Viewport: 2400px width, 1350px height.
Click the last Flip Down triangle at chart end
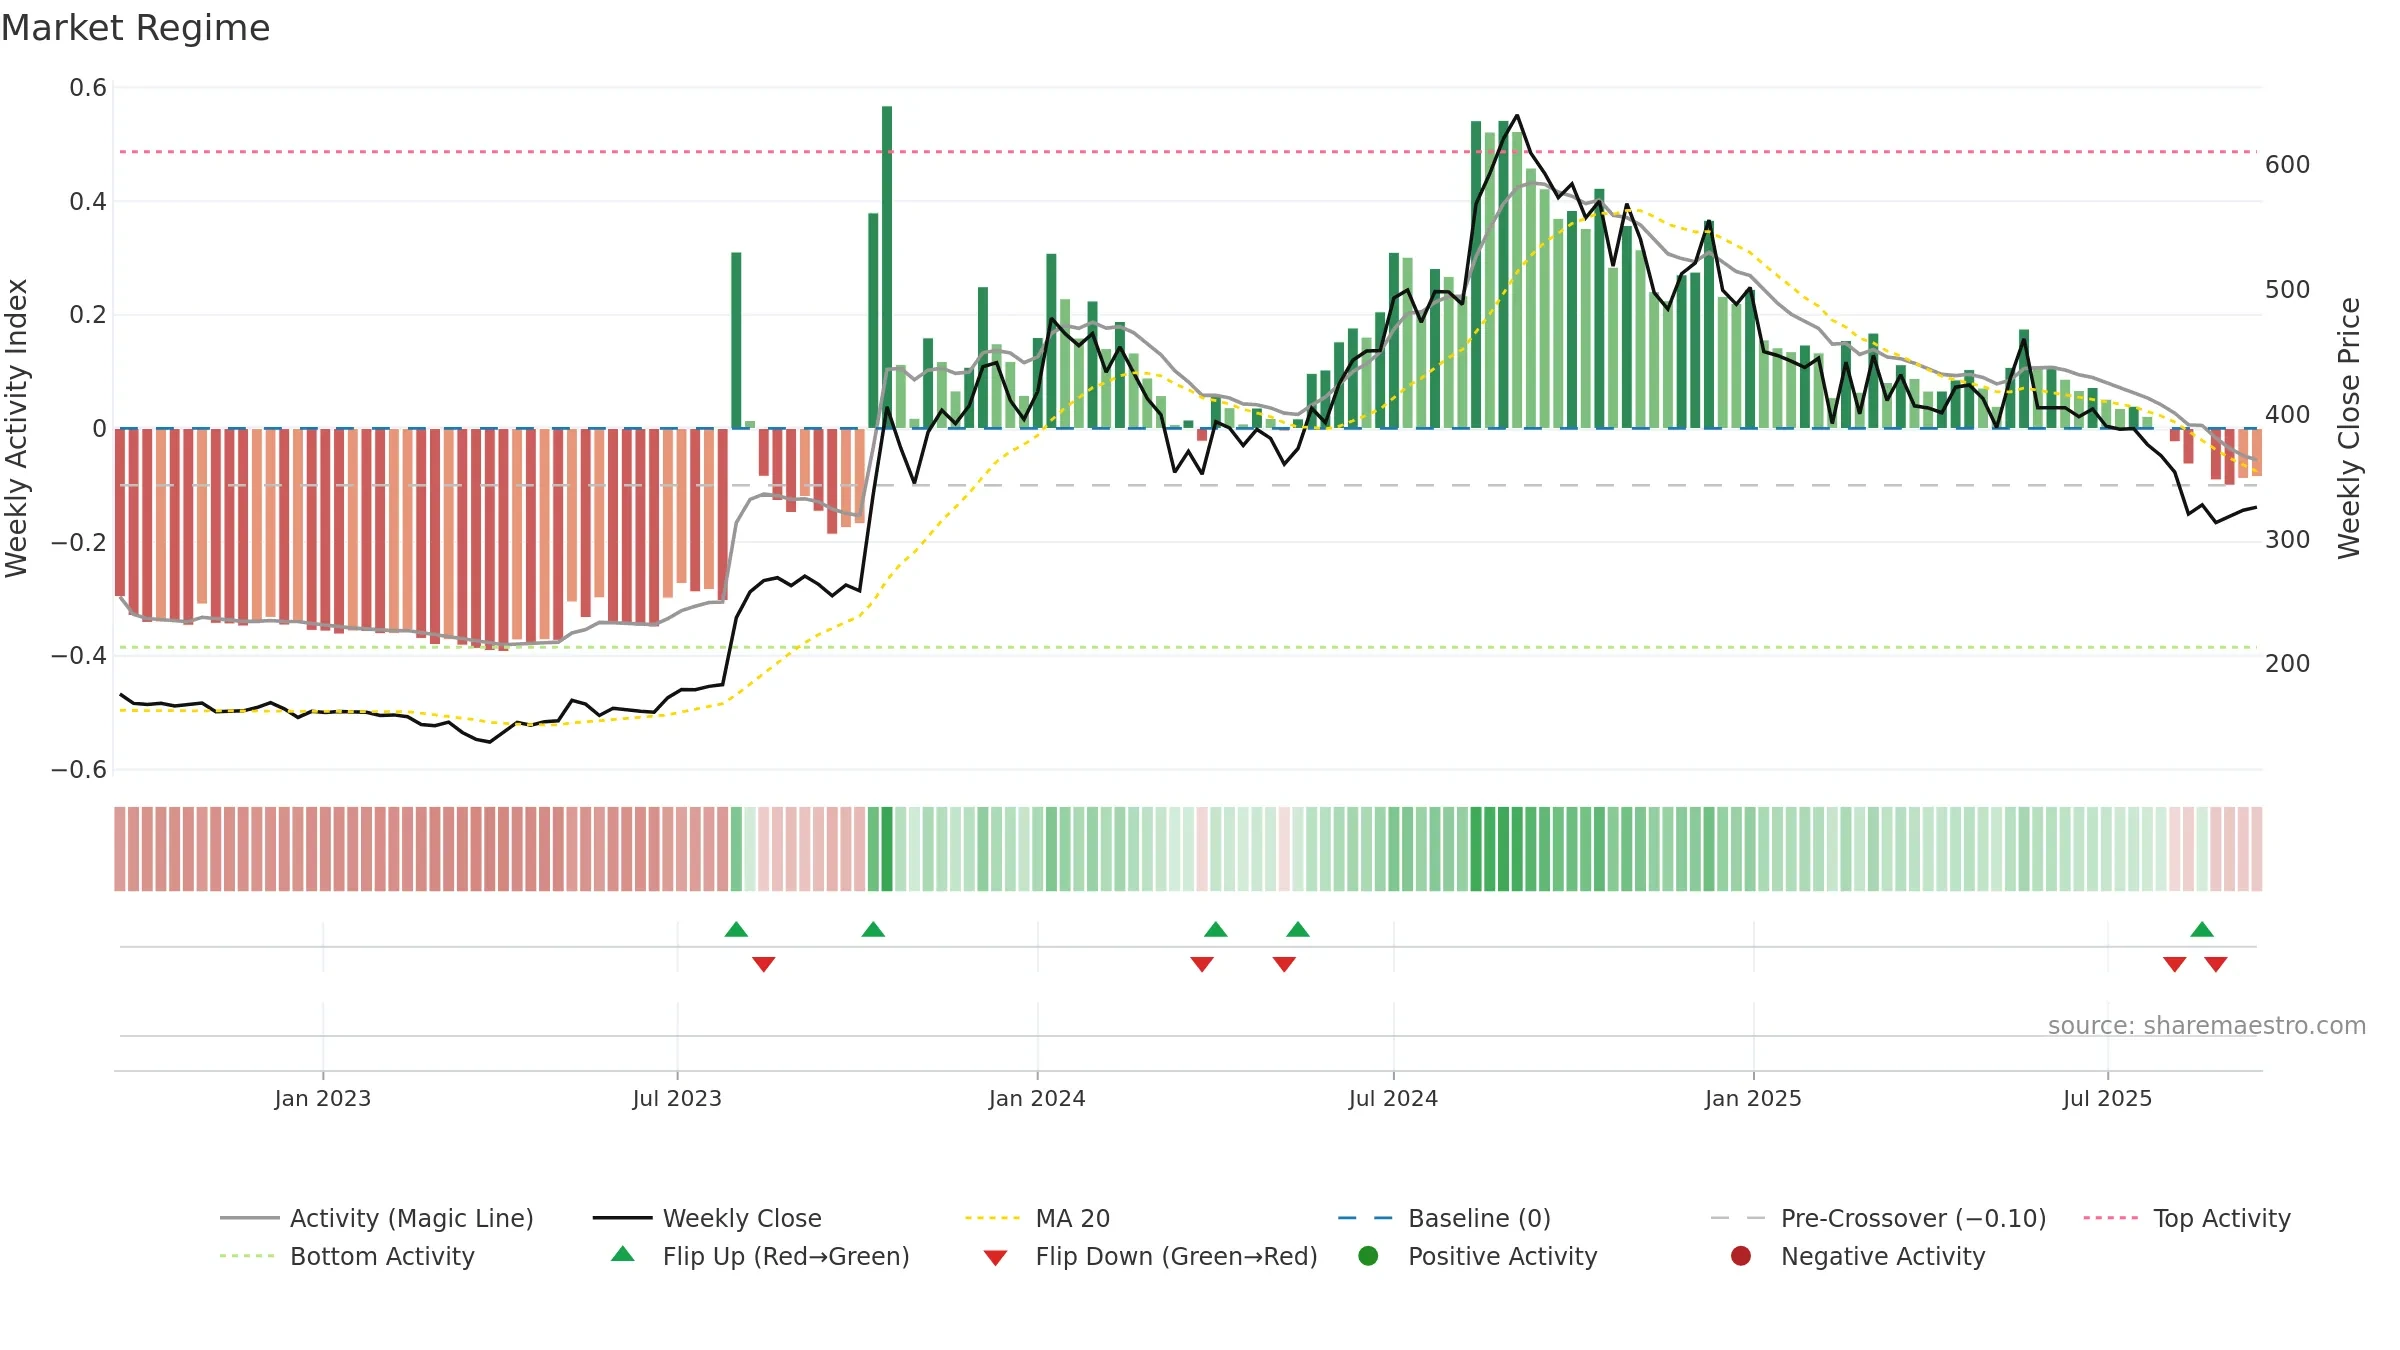[x=2216, y=964]
